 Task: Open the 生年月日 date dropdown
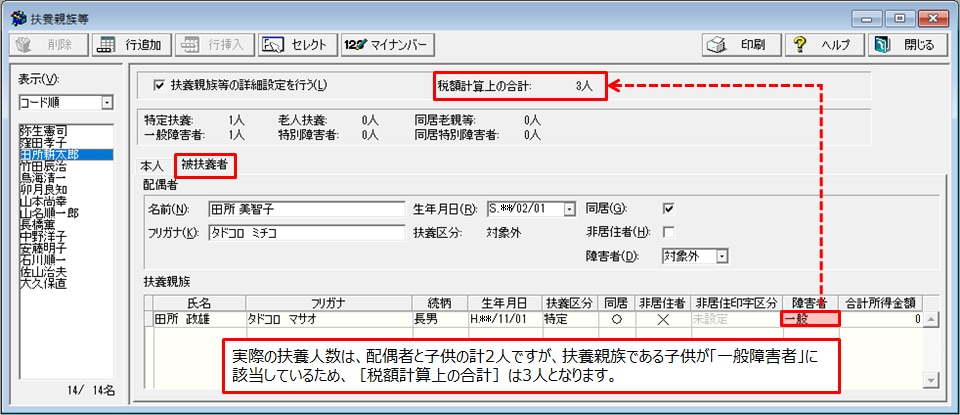[x=570, y=209]
